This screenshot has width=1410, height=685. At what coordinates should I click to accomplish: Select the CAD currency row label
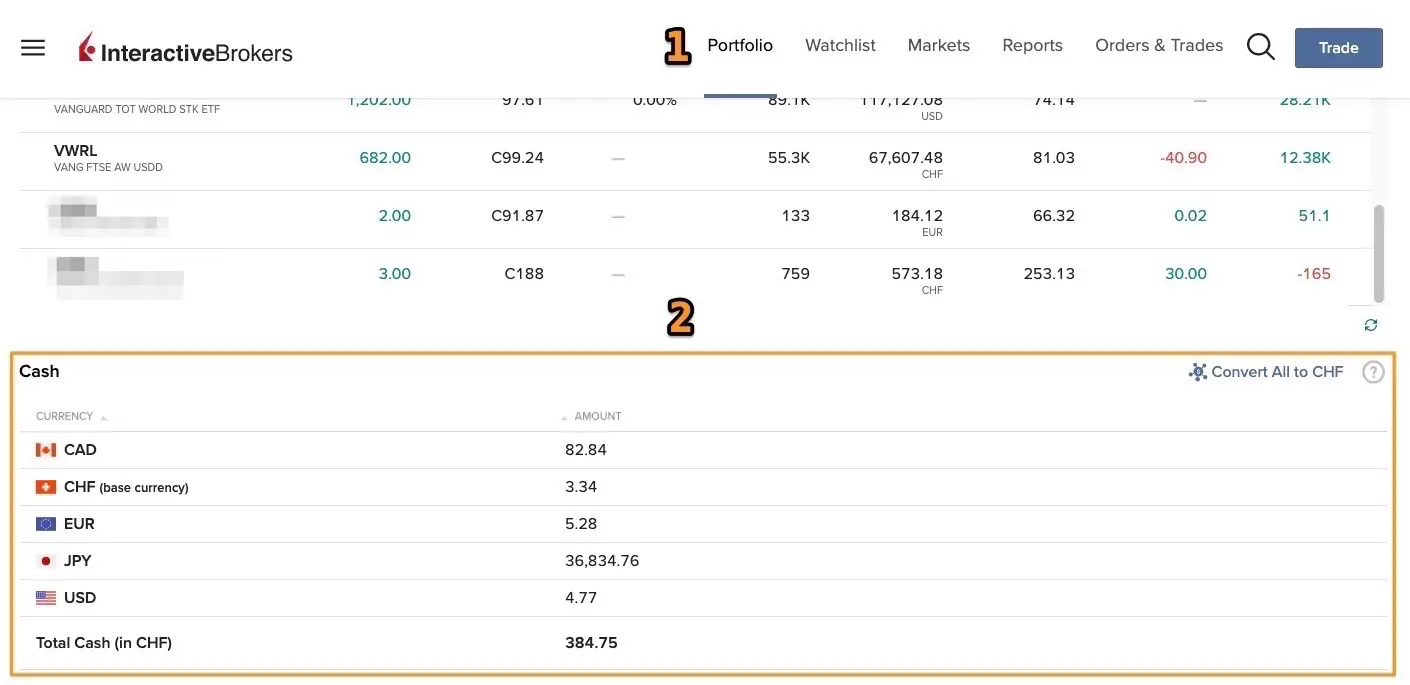click(80, 450)
